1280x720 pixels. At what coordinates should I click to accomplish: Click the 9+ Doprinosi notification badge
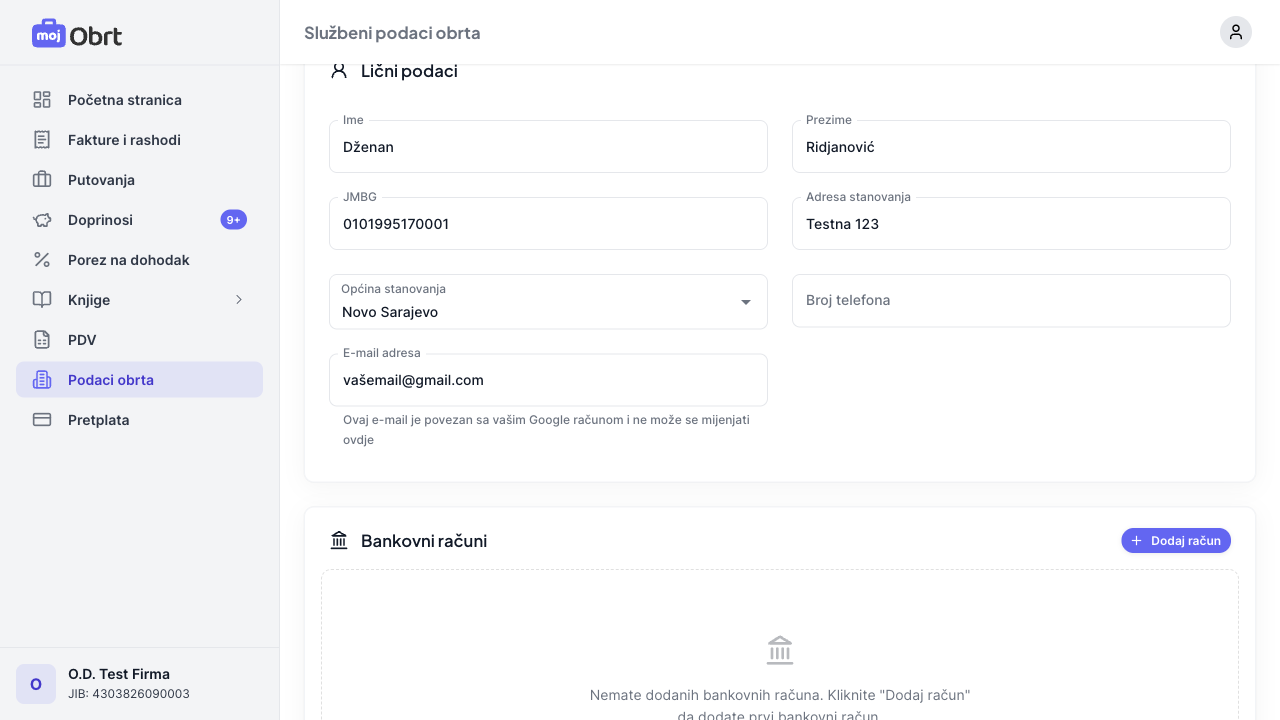233,220
